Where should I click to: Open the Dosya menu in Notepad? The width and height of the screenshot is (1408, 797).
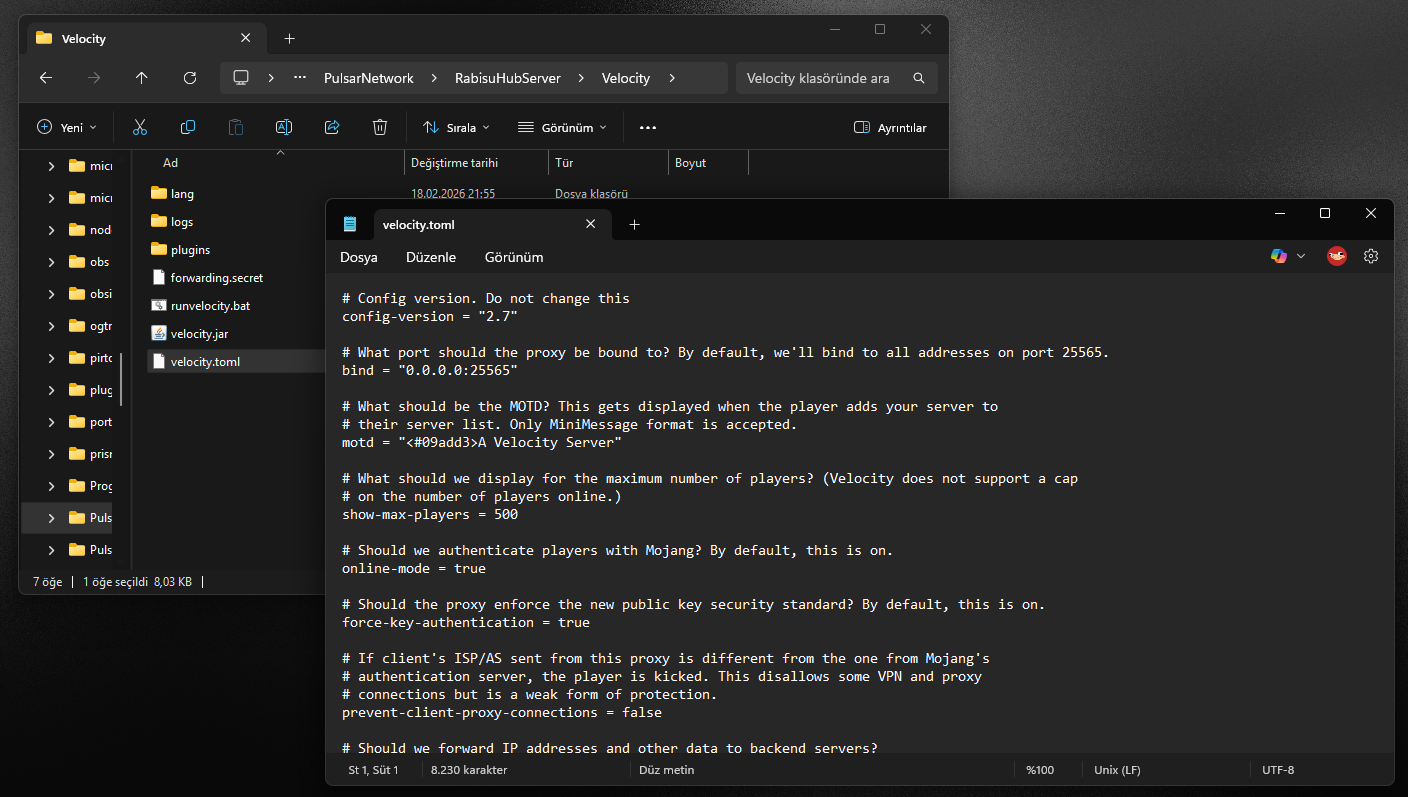358,257
